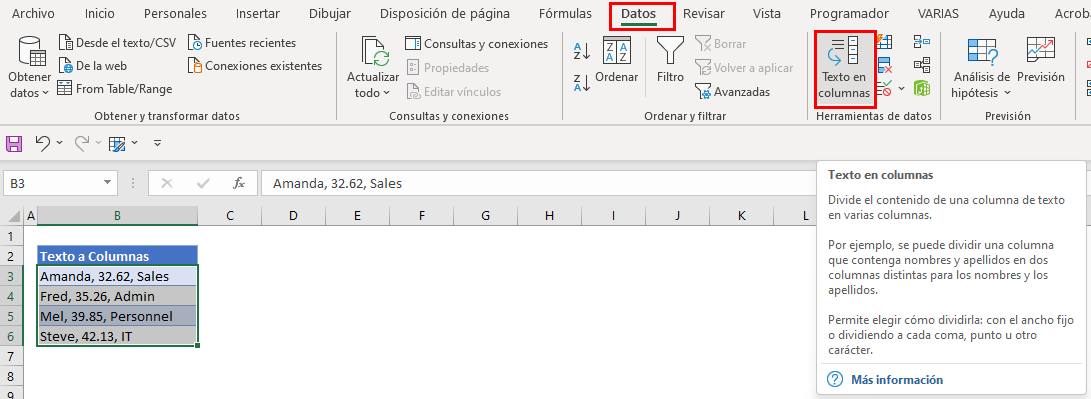
Task: Select row 7 header
Action: pos(10,356)
